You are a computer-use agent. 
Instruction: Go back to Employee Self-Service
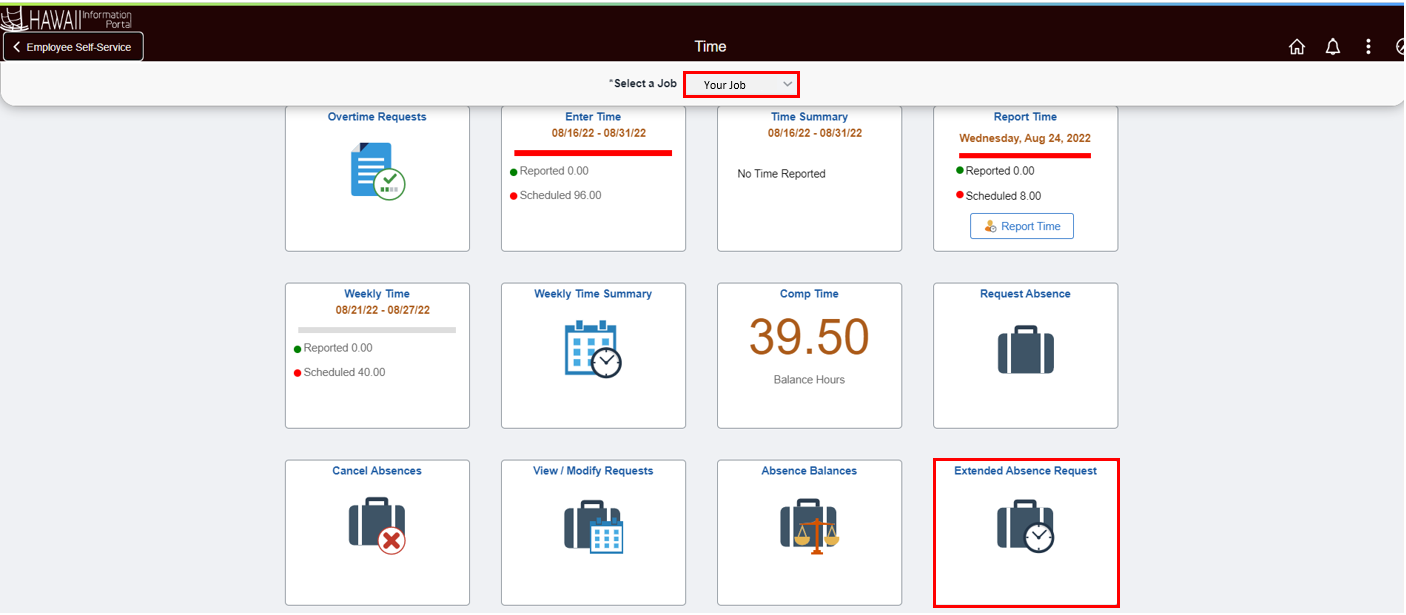pos(73,47)
